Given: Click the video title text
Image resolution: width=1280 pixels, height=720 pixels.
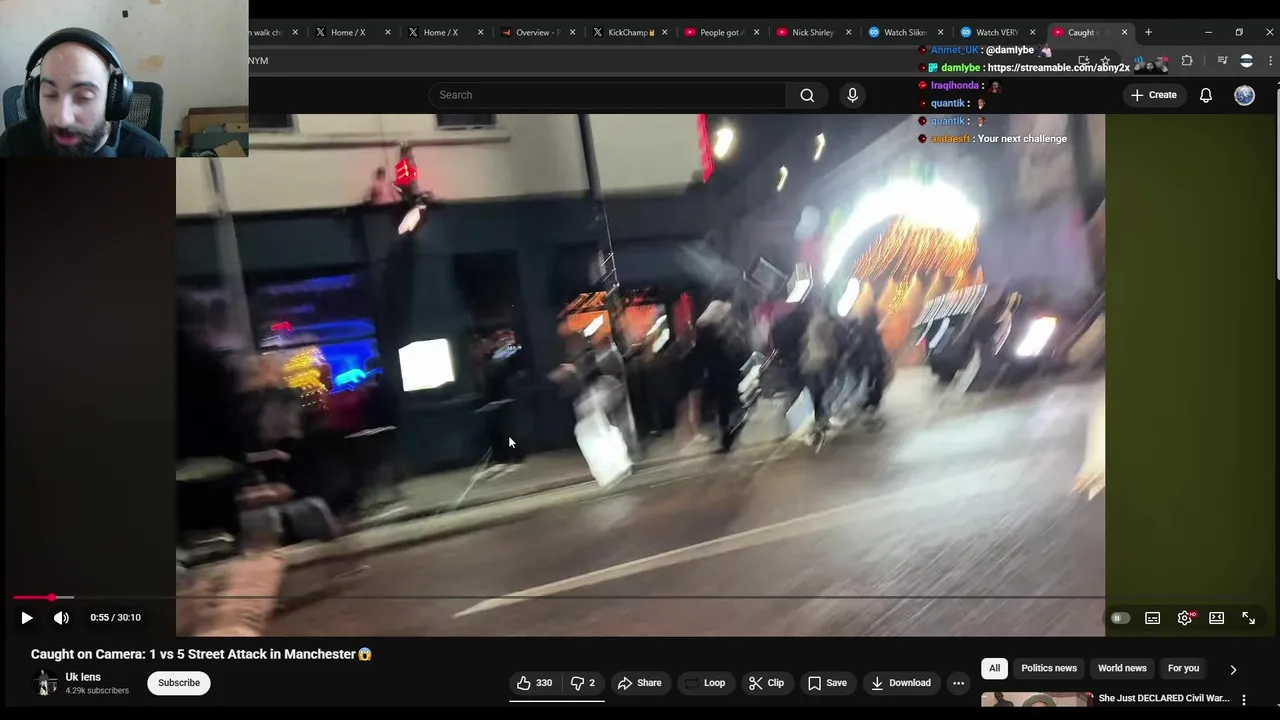Looking at the screenshot, I should [x=201, y=654].
